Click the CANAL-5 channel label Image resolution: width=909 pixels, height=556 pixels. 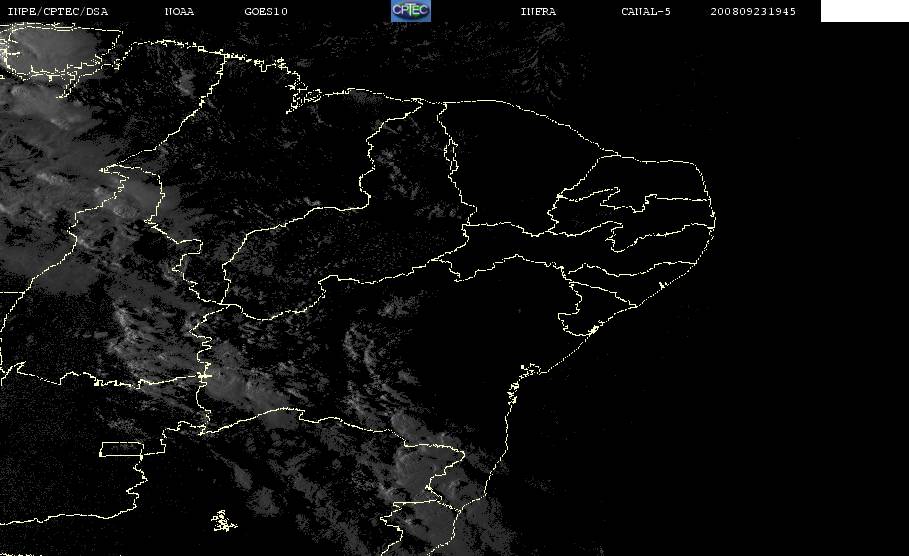point(646,11)
